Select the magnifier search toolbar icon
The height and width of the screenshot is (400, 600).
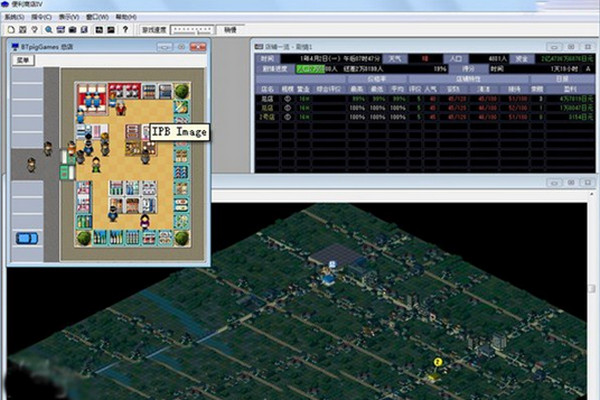[x=49, y=29]
